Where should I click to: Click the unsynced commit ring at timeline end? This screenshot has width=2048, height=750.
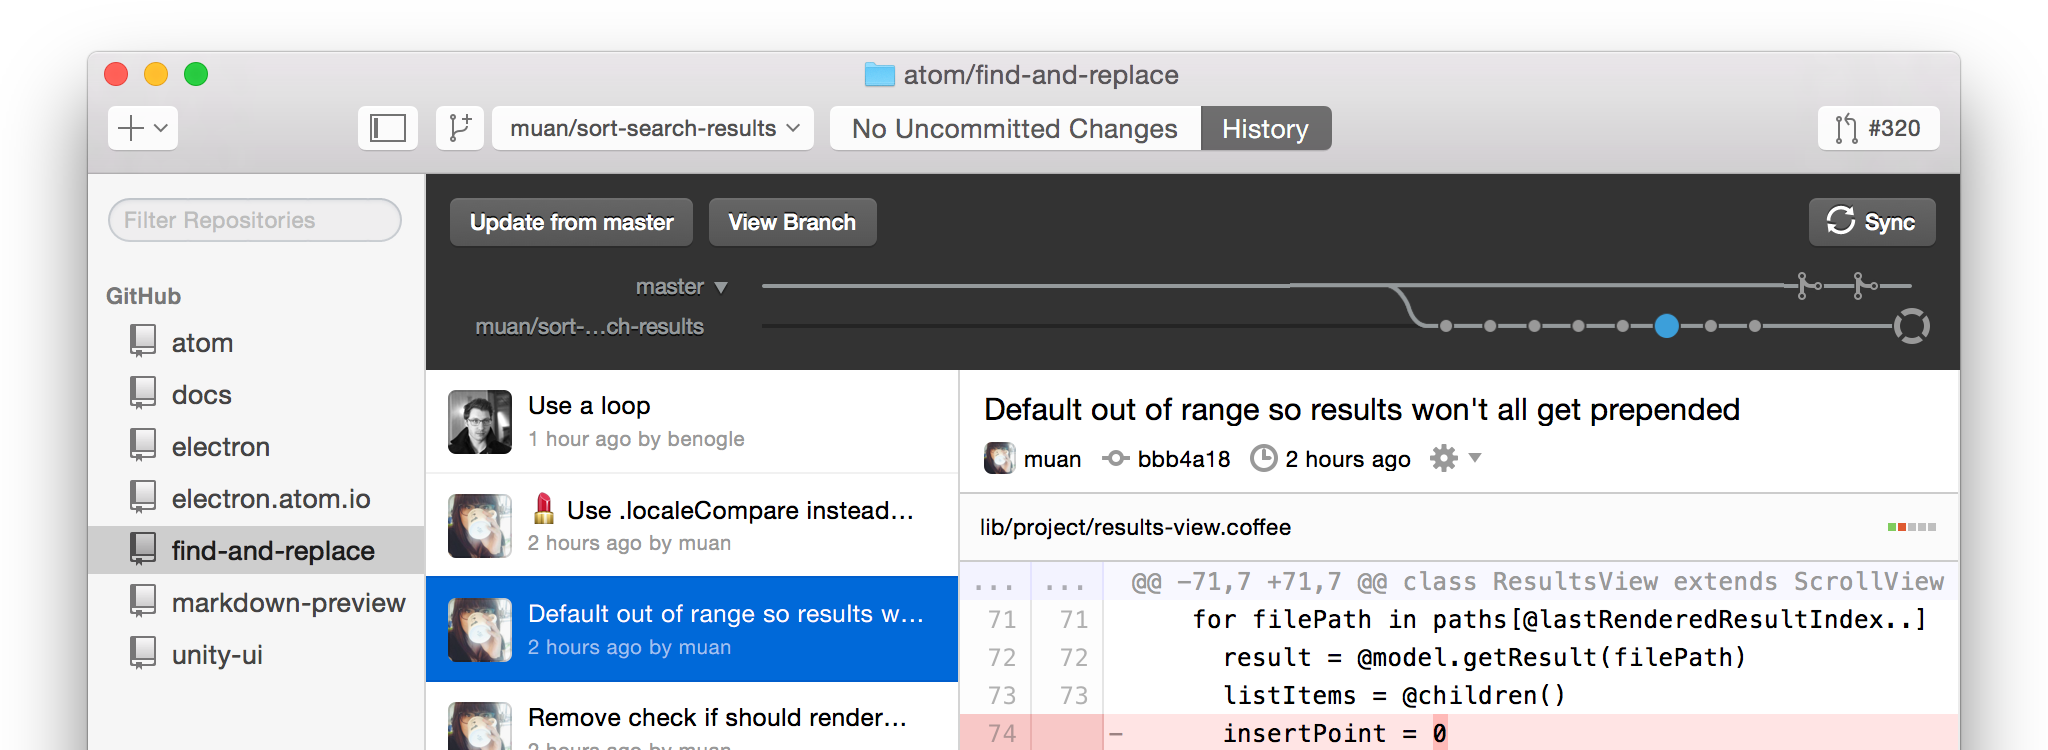click(x=1911, y=326)
